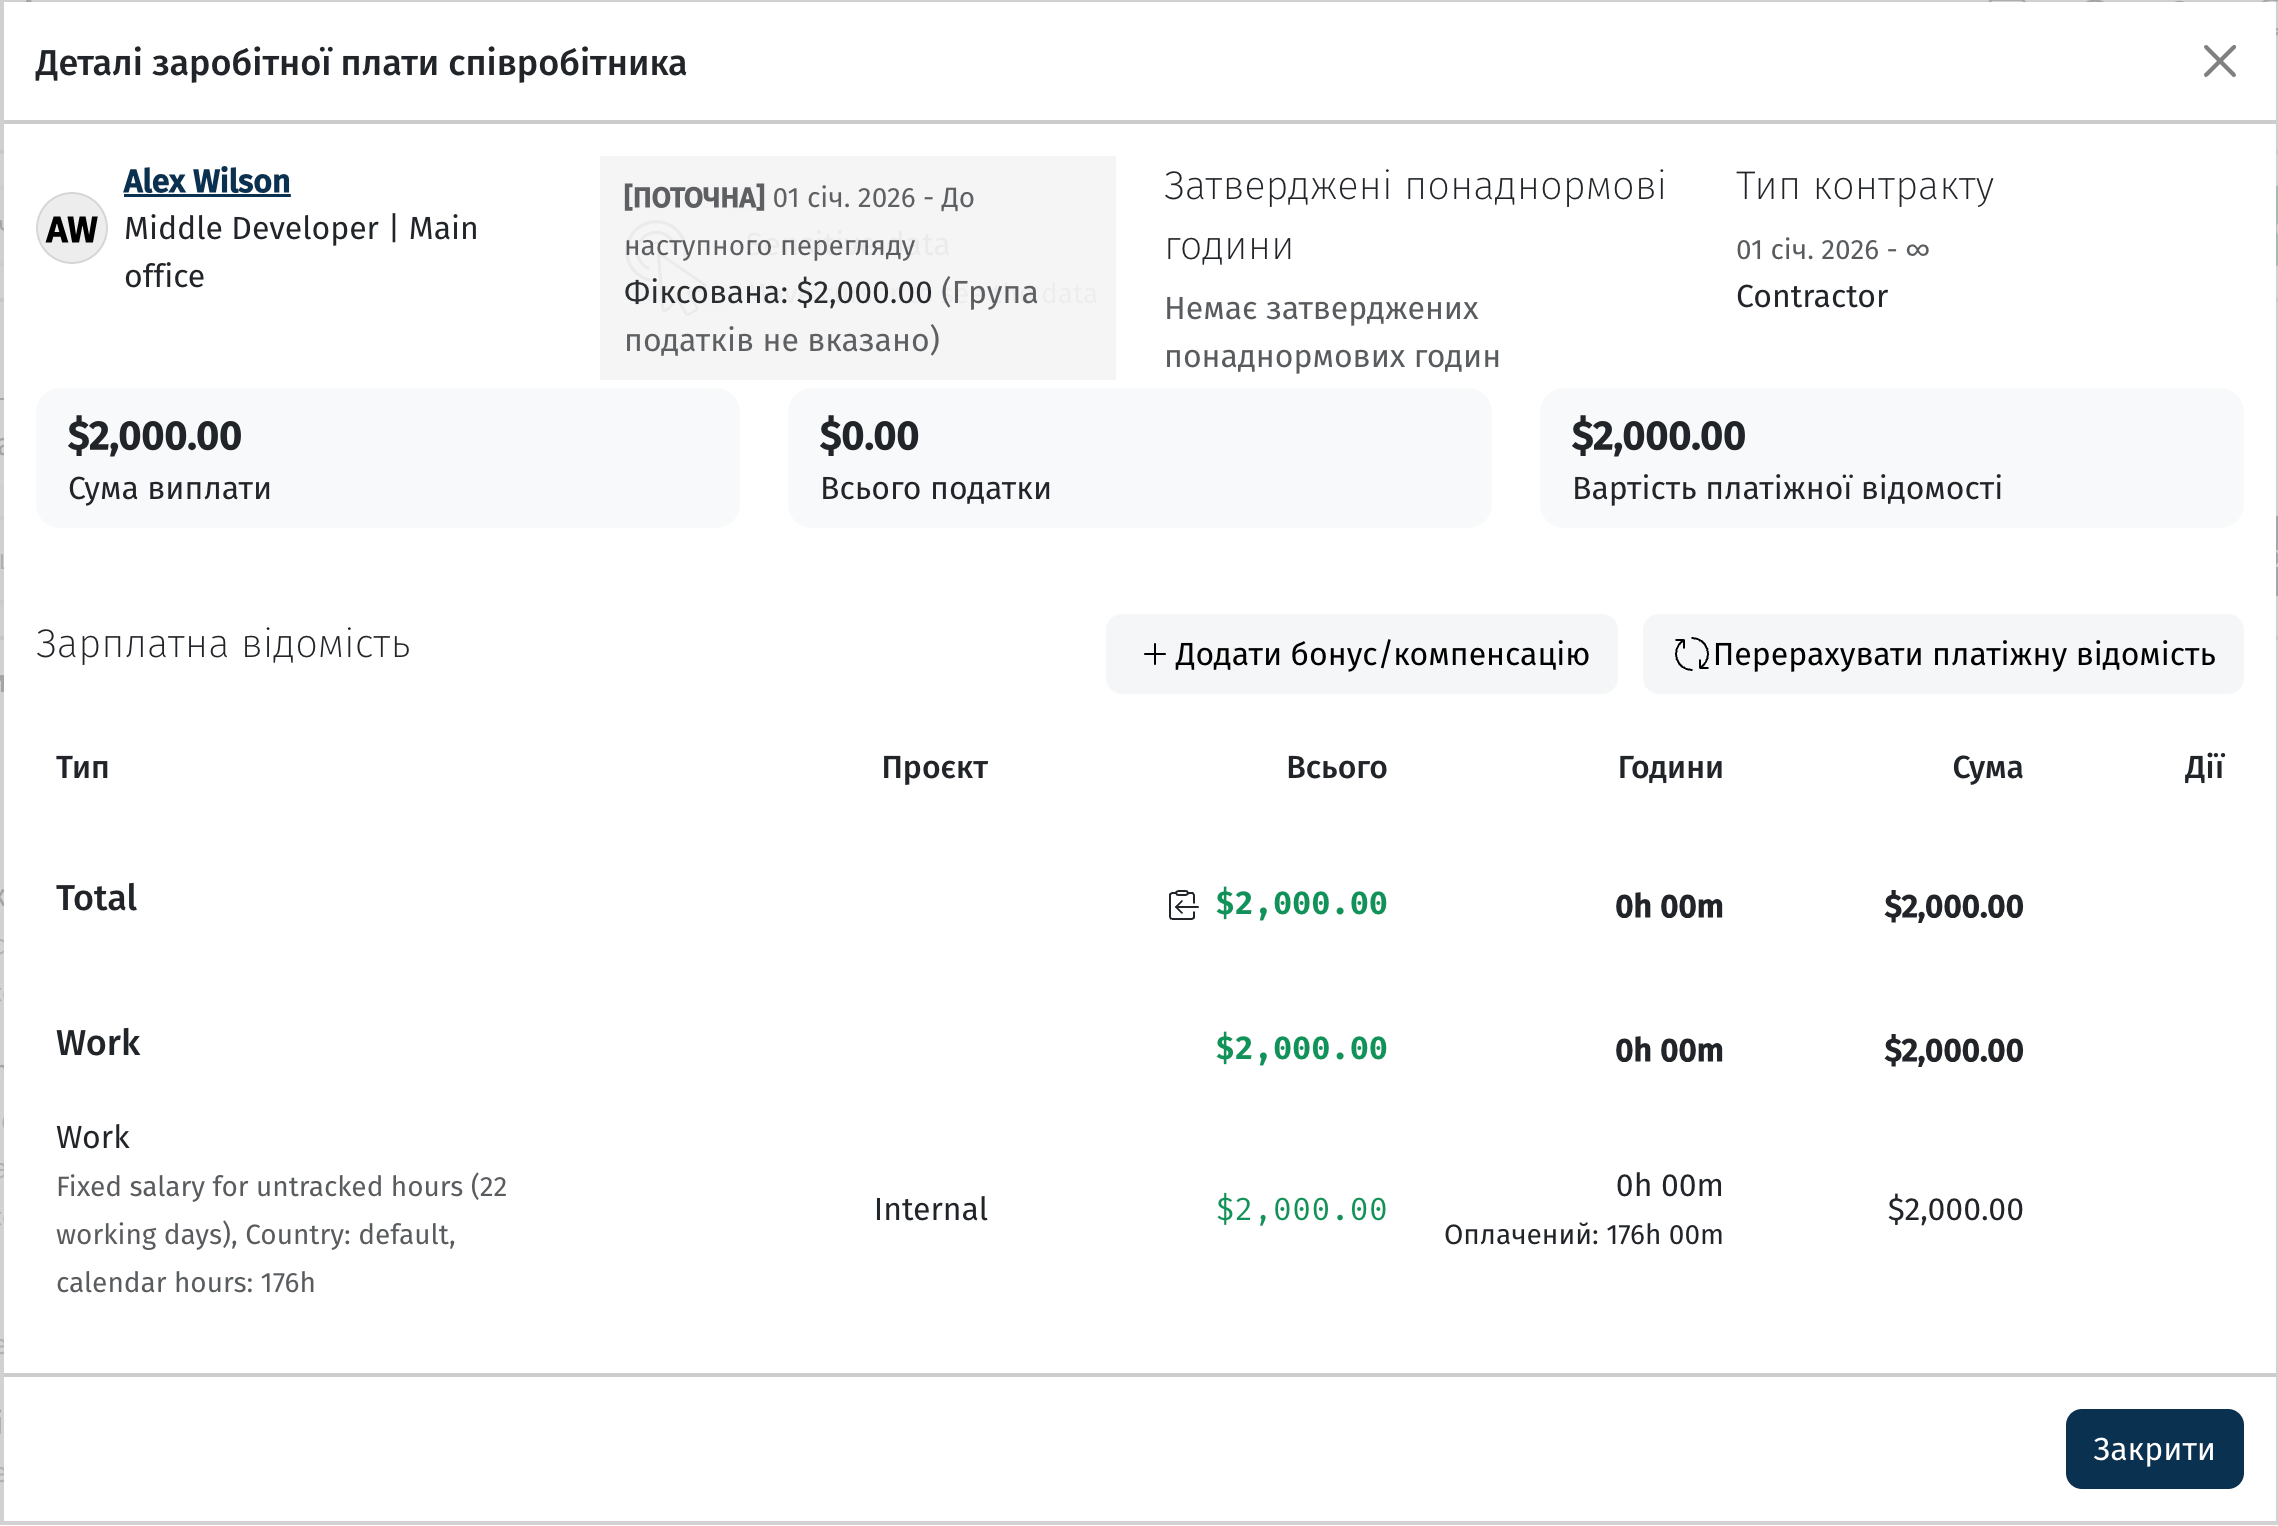2278x1526 pixels.
Task: Click the Fixed salary for untracked hours description
Action: pyautogui.click(x=282, y=1234)
